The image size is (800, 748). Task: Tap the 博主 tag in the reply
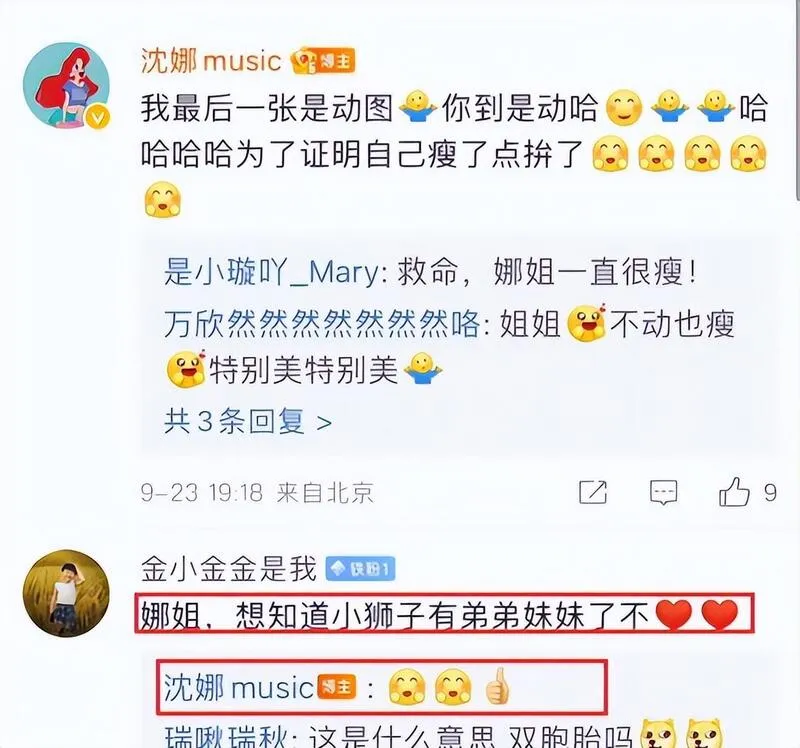pos(336,687)
